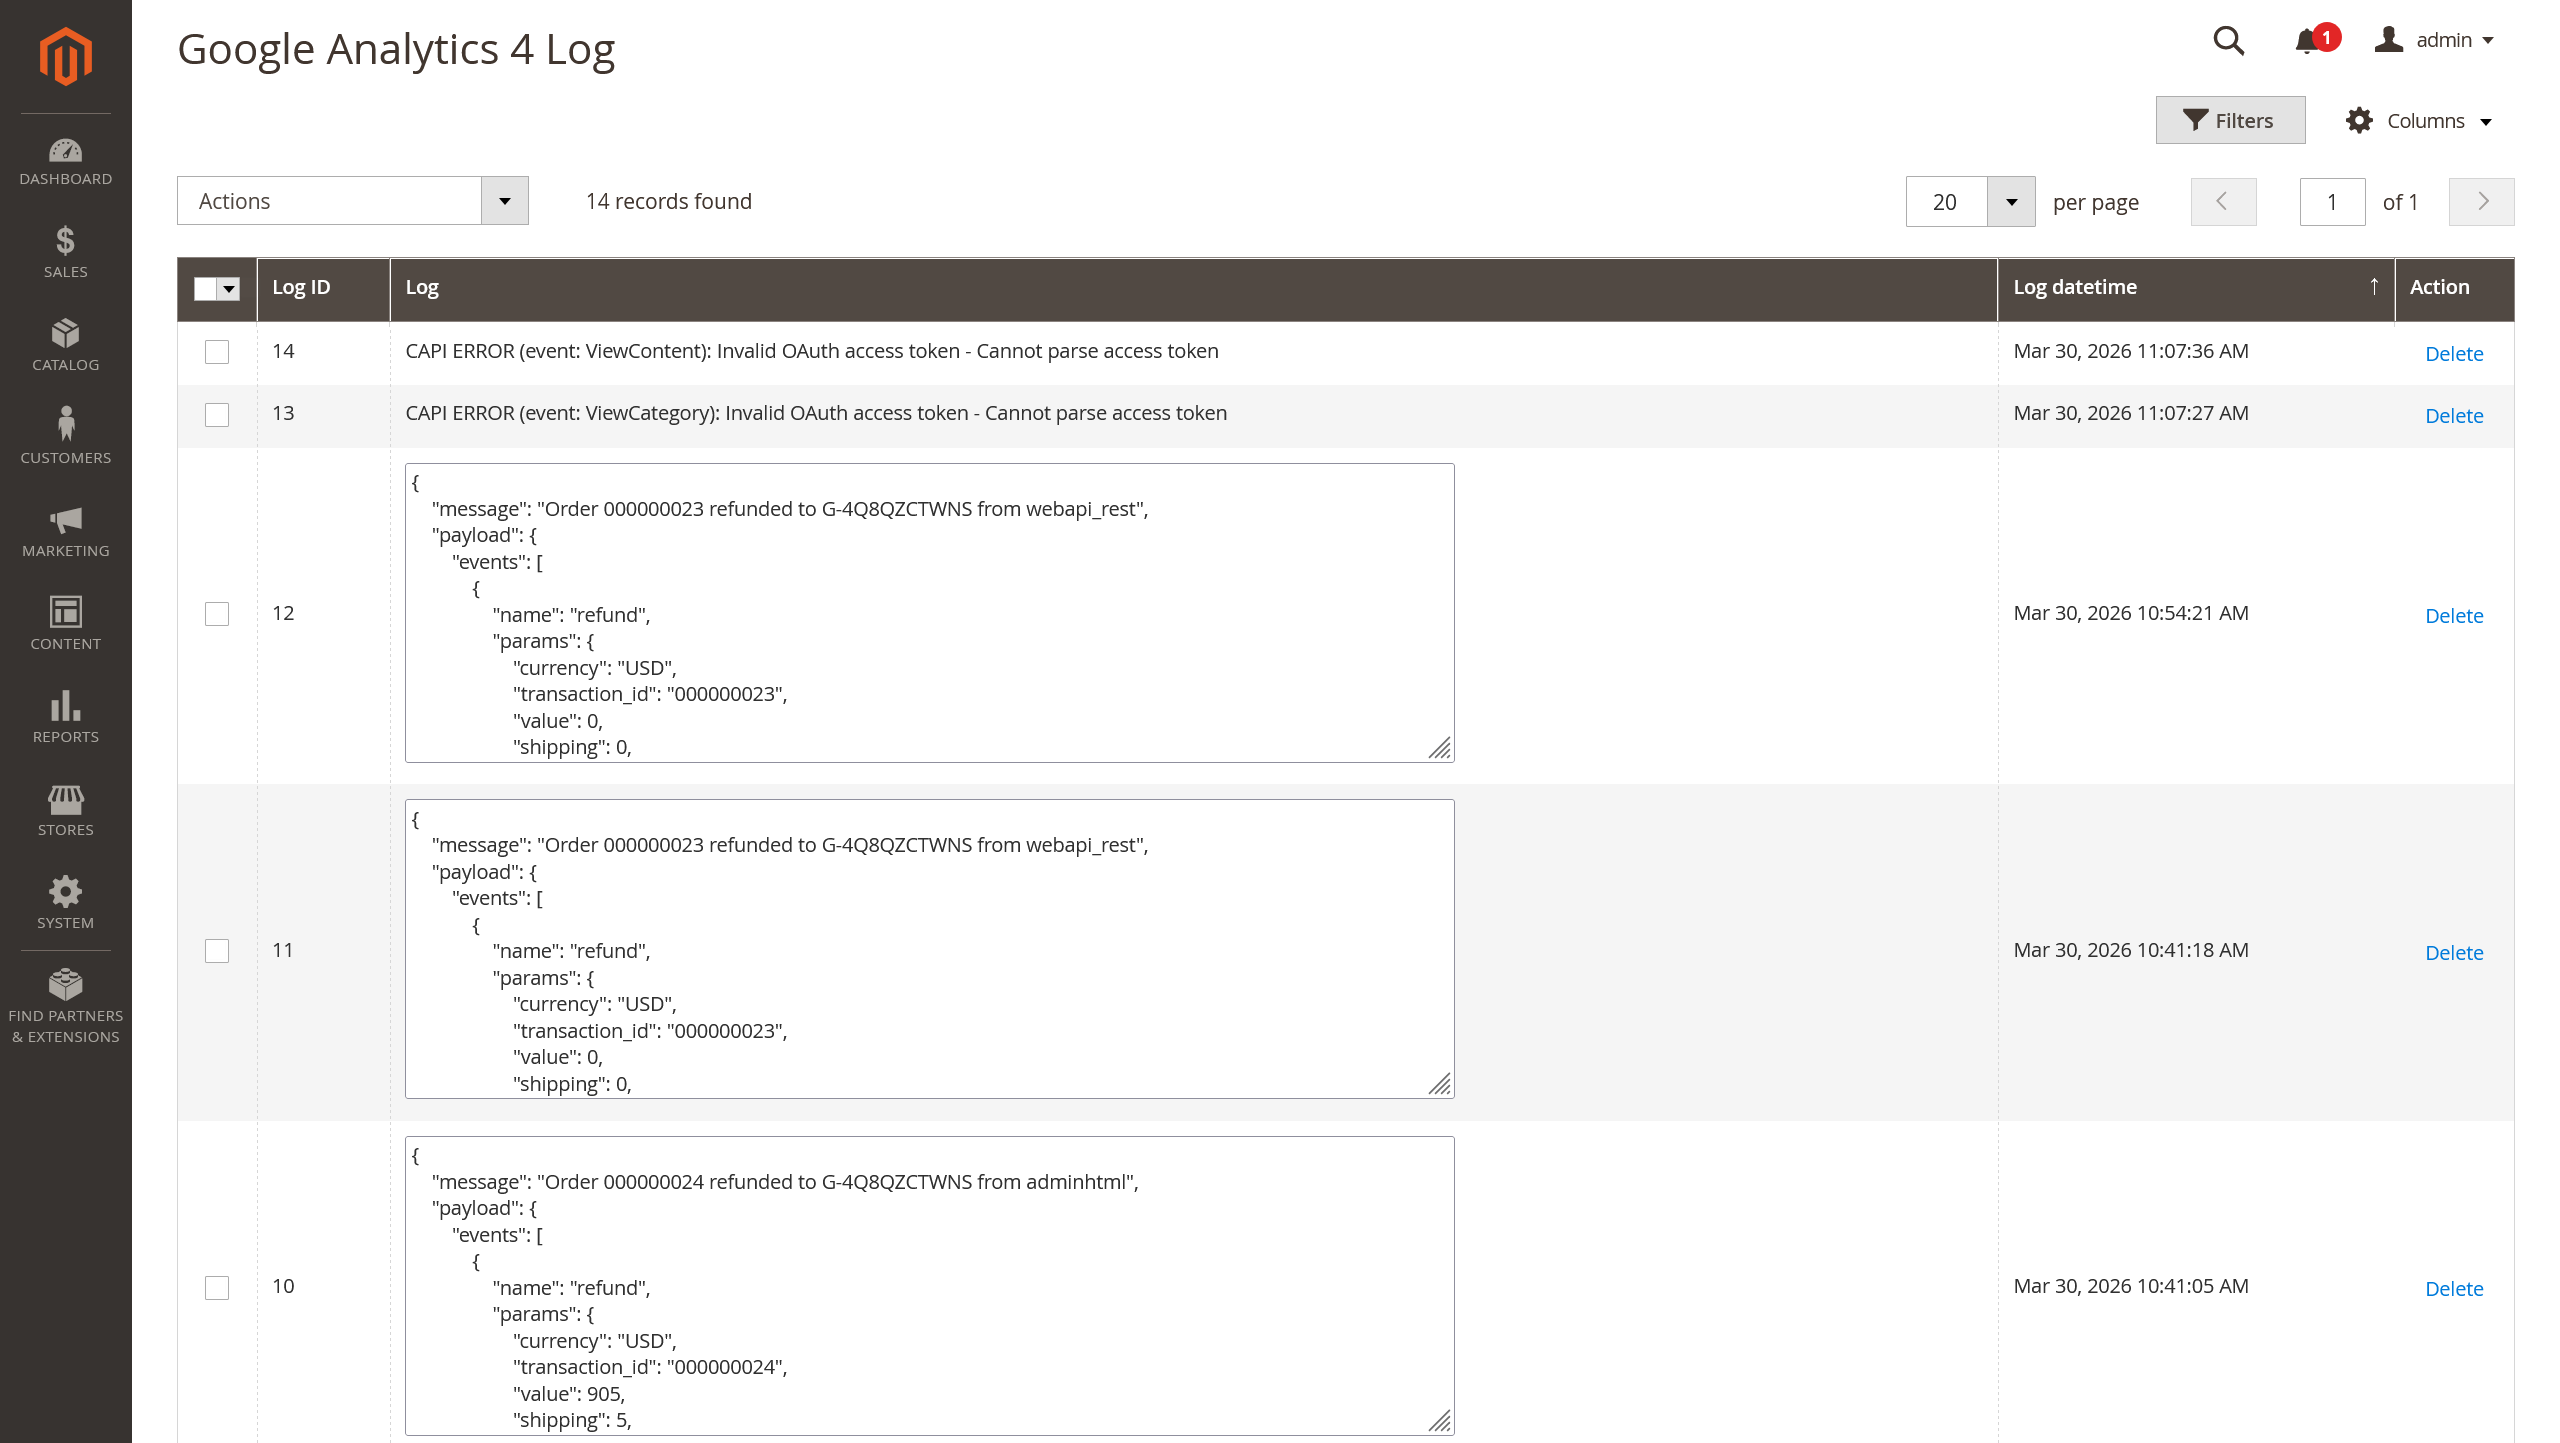Open the notifications bell icon
The height and width of the screenshot is (1443, 2560).
(2307, 41)
